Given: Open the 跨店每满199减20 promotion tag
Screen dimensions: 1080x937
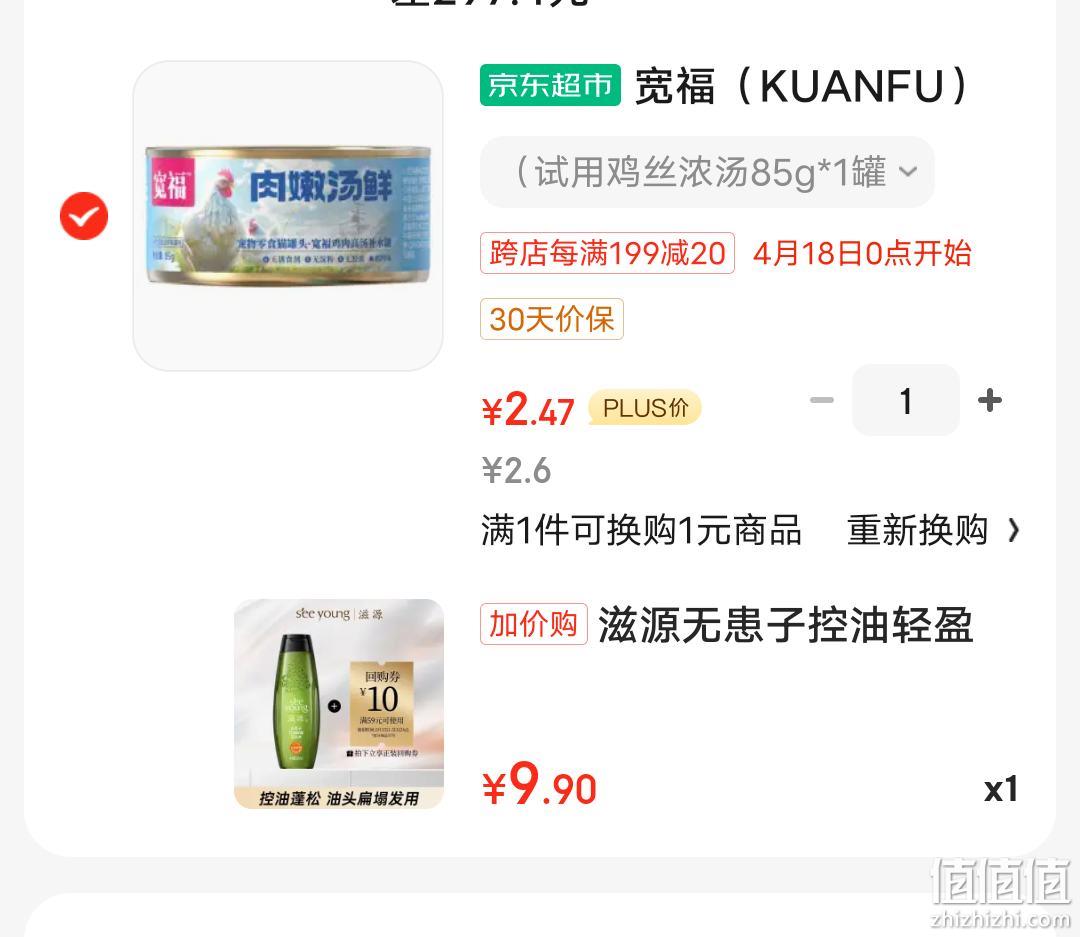Looking at the screenshot, I should 608,253.
